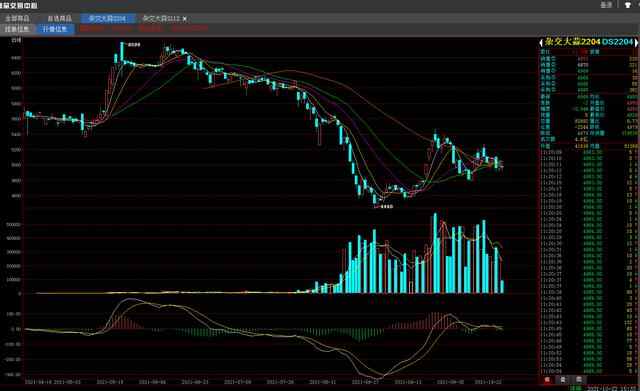Image resolution: width=640 pixels, height=391 pixels.
Task: Click the highest price label on candlestick chart
Action: pyautogui.click(x=134, y=44)
